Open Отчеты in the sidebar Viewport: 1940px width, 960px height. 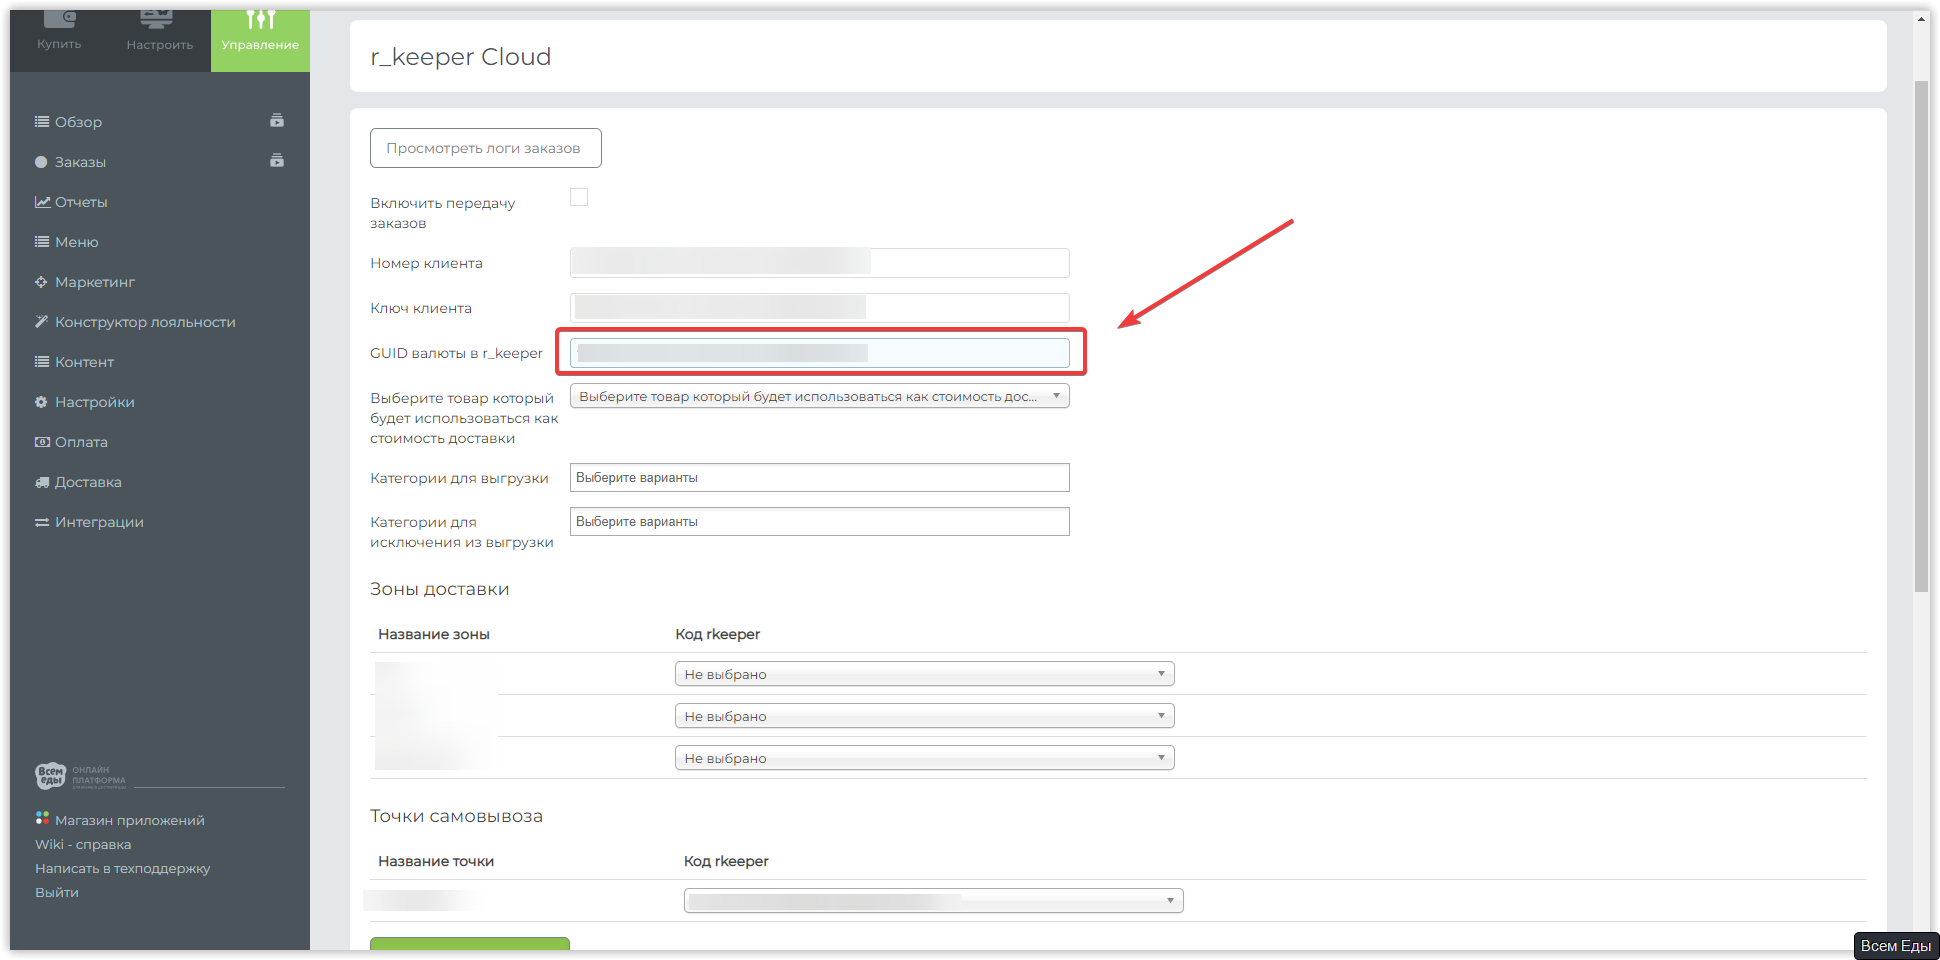coord(81,202)
